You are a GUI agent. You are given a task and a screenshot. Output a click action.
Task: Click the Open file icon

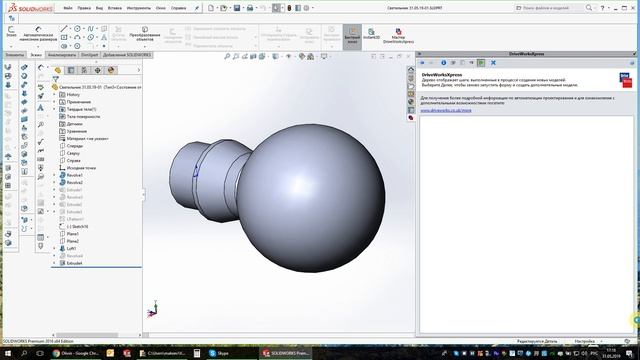tap(224, 8)
